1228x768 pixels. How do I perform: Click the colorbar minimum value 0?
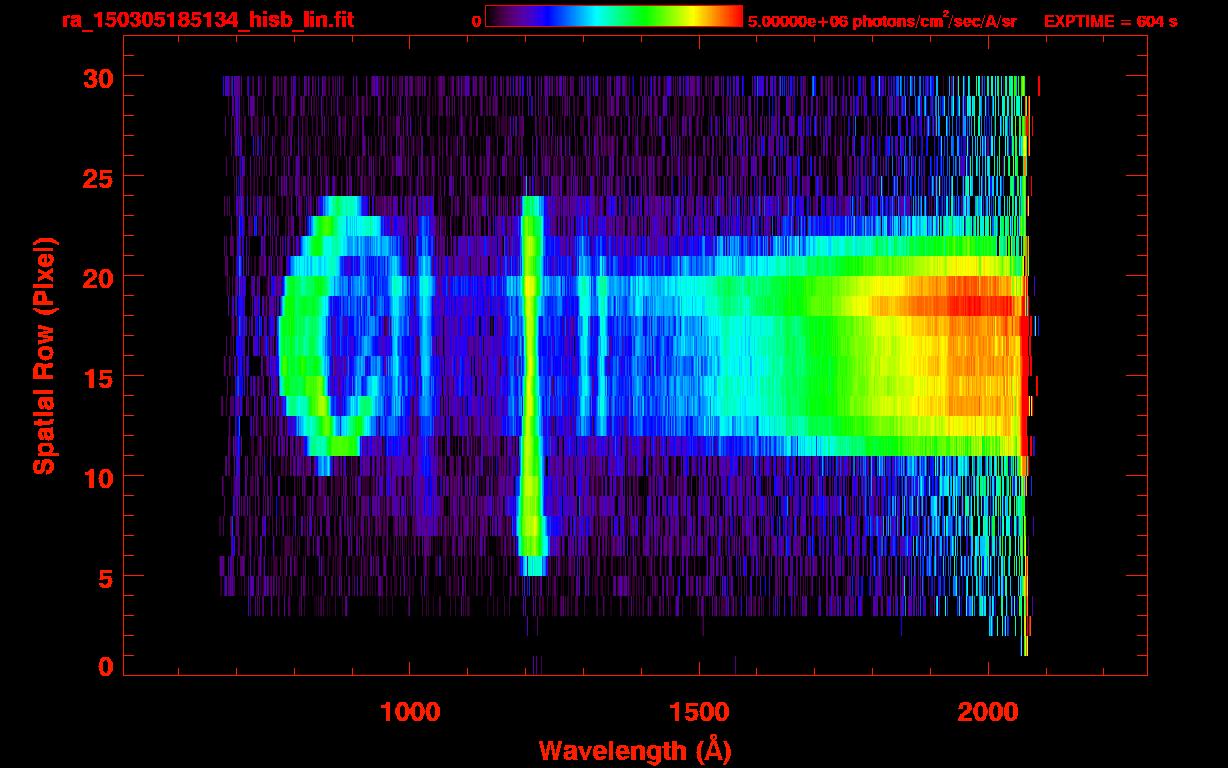coord(477,21)
